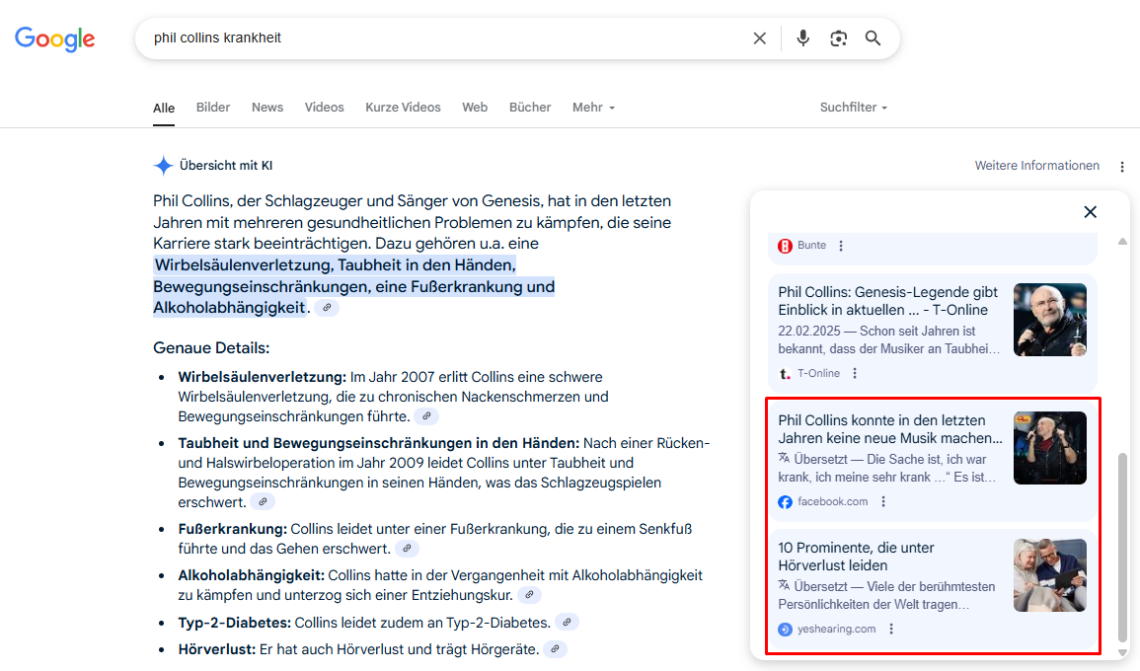This screenshot has width=1140, height=671.
Task: Open source link for Taubheit bullet
Action: coord(262,502)
